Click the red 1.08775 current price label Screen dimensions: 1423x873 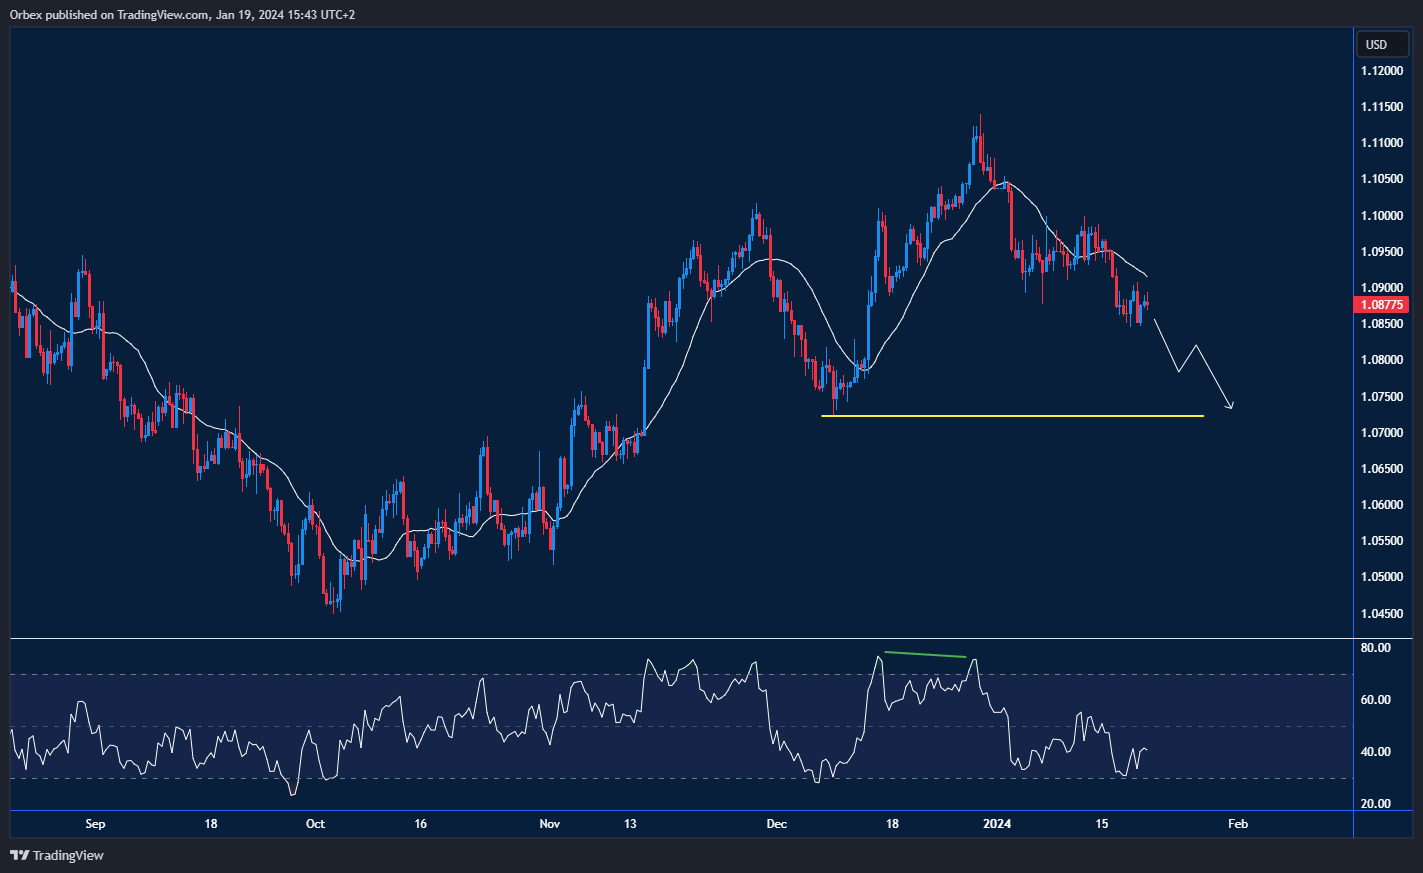tap(1380, 305)
